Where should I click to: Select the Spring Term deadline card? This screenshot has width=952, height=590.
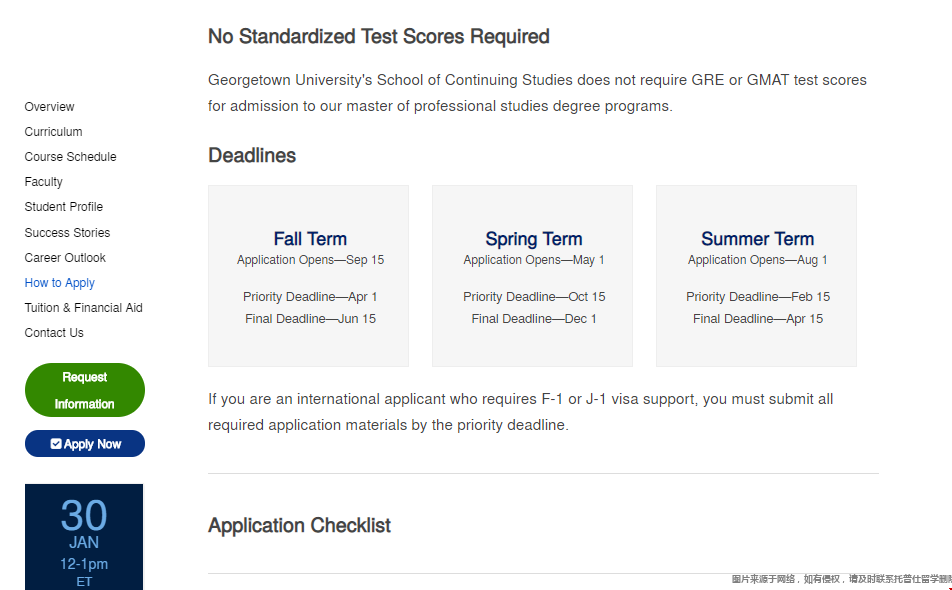[x=532, y=276]
